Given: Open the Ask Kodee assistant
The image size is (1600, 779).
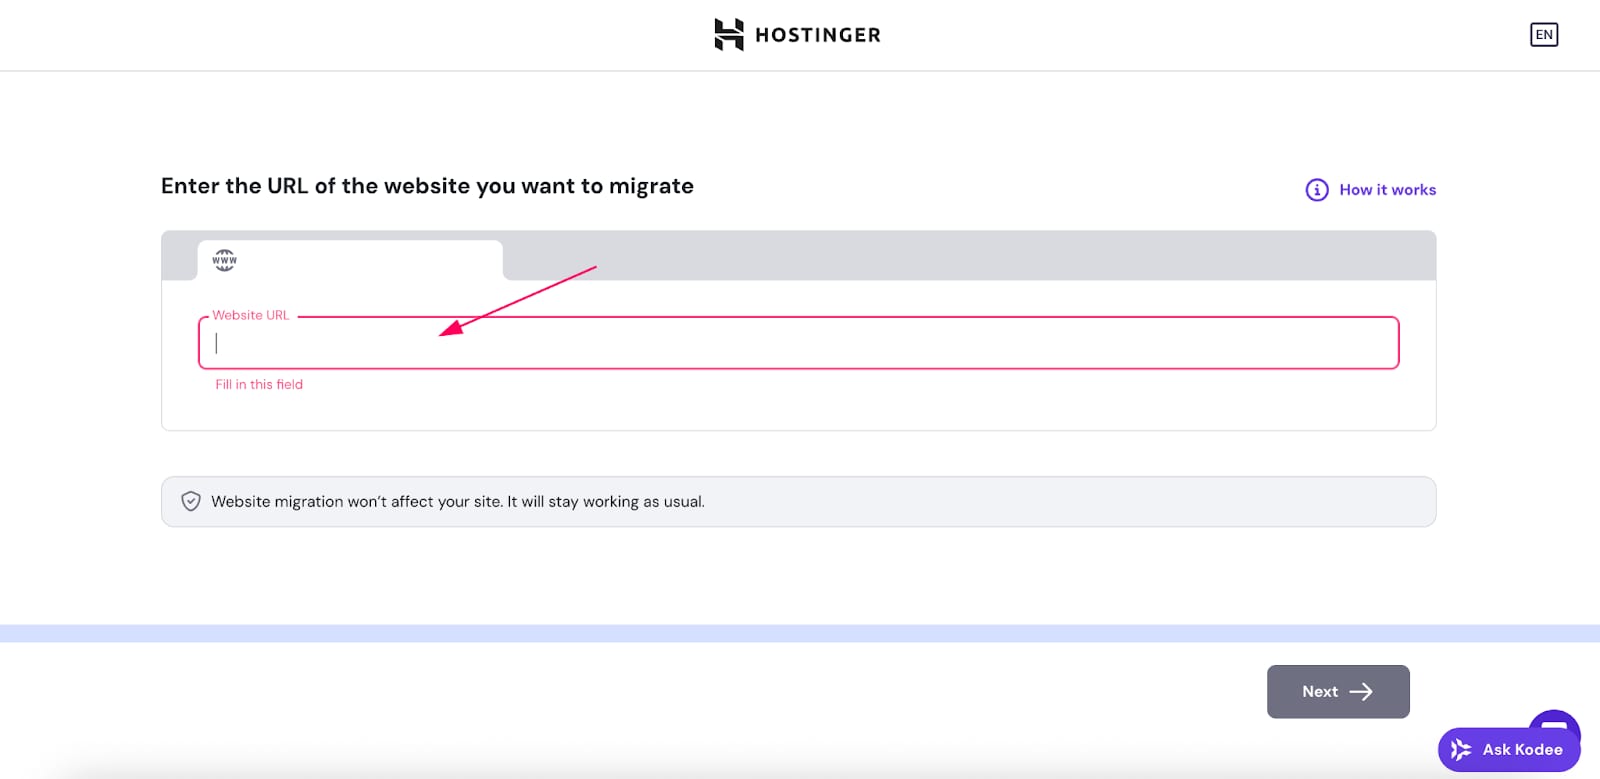Looking at the screenshot, I should point(1521,750).
